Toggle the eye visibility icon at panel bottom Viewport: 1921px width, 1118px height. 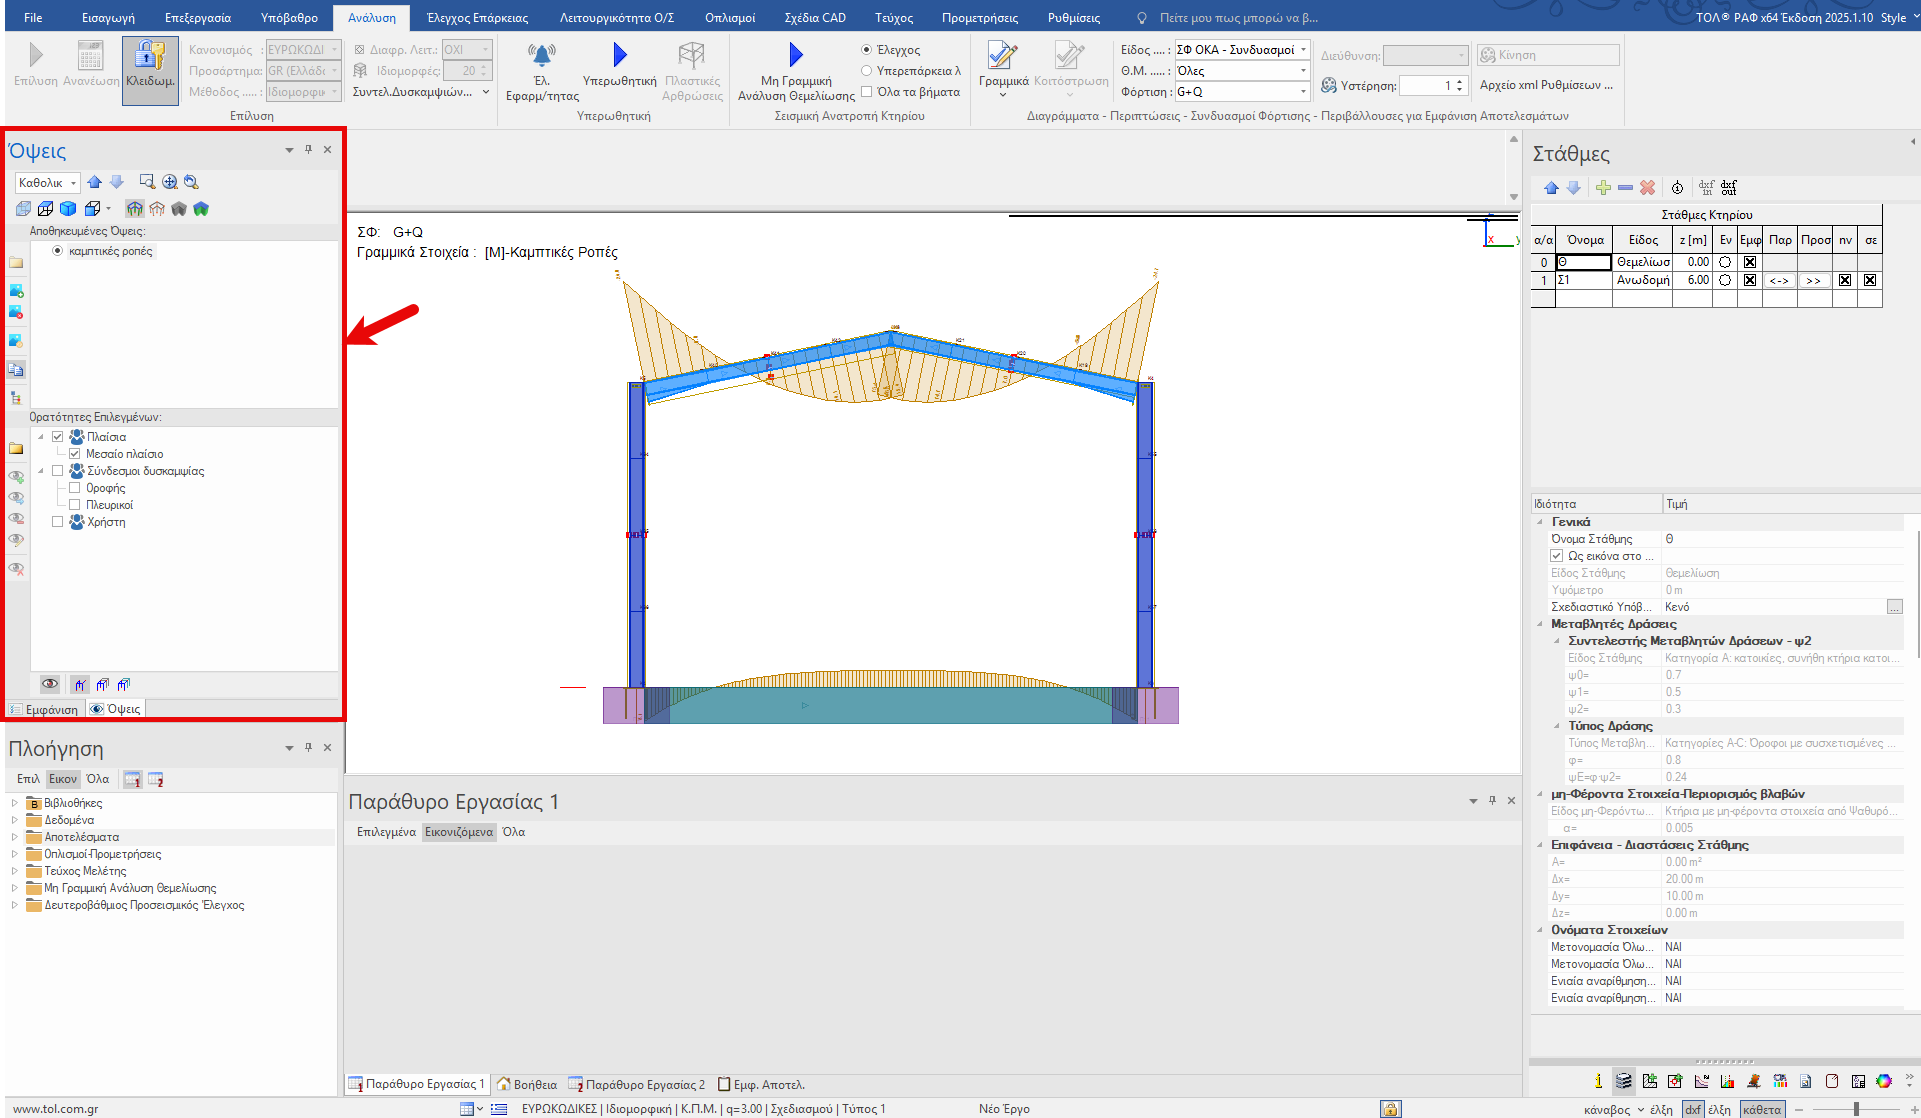pos(49,684)
